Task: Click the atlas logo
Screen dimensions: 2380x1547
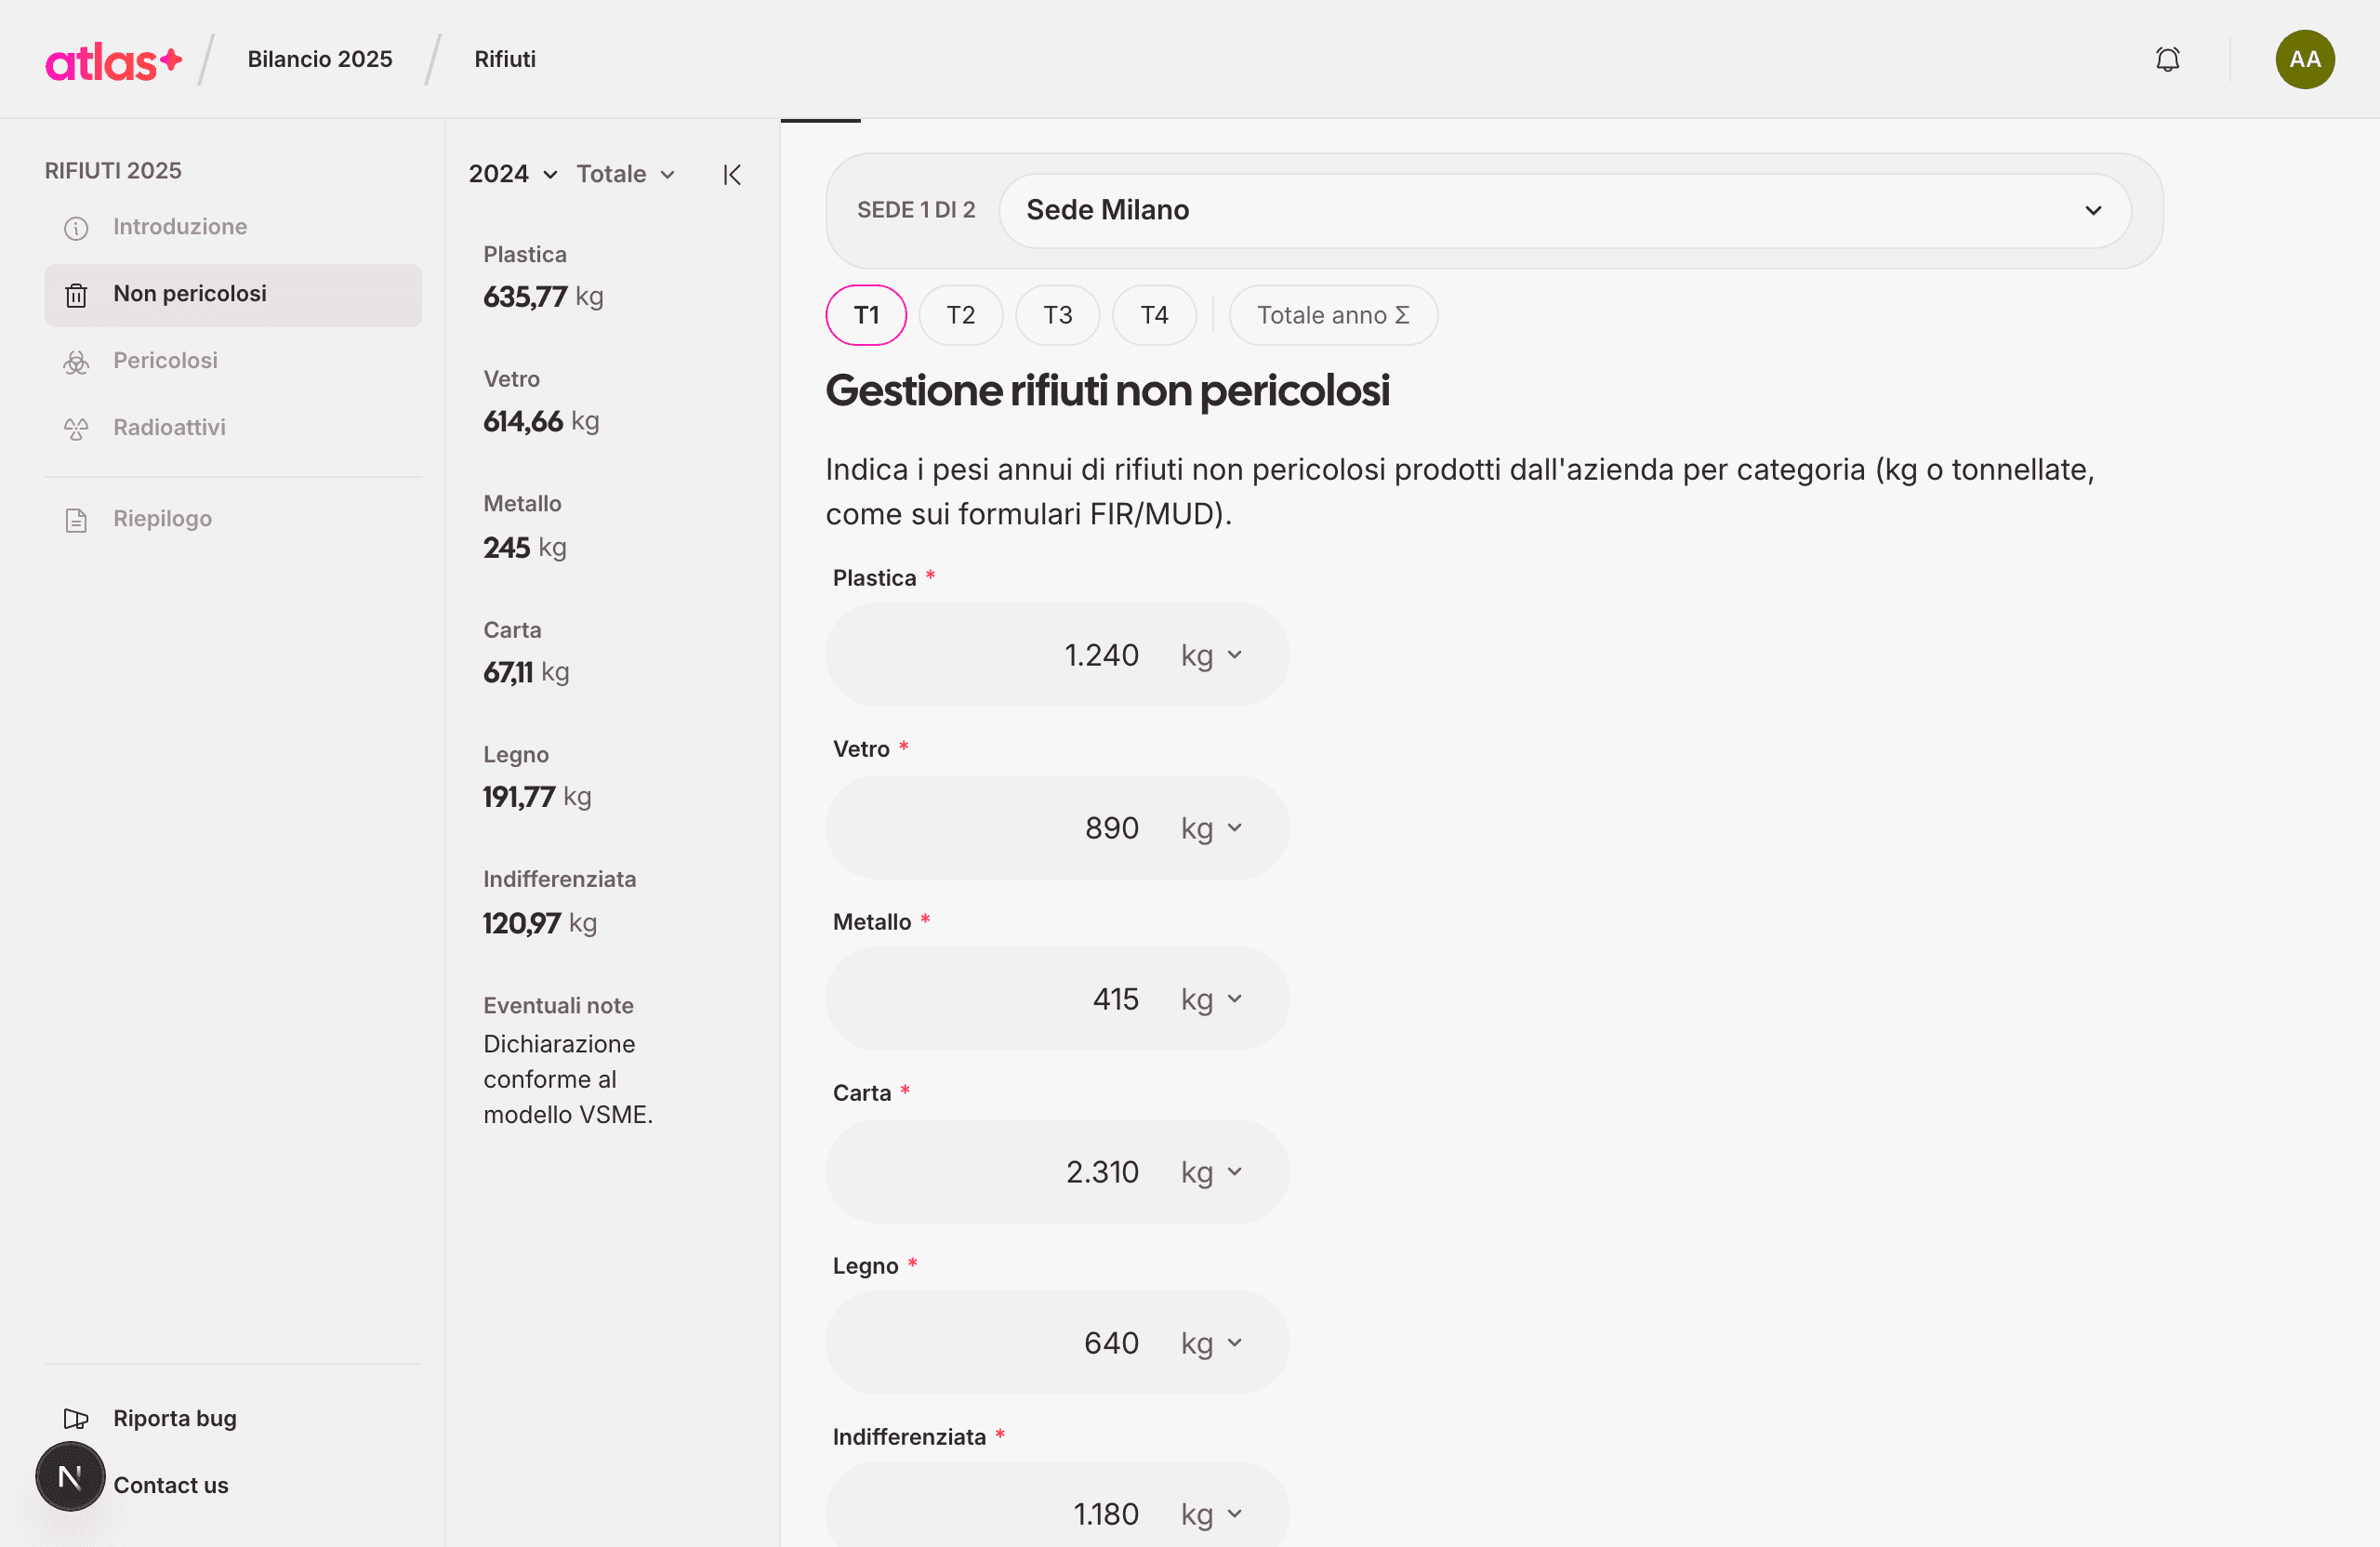Action: 114,61
